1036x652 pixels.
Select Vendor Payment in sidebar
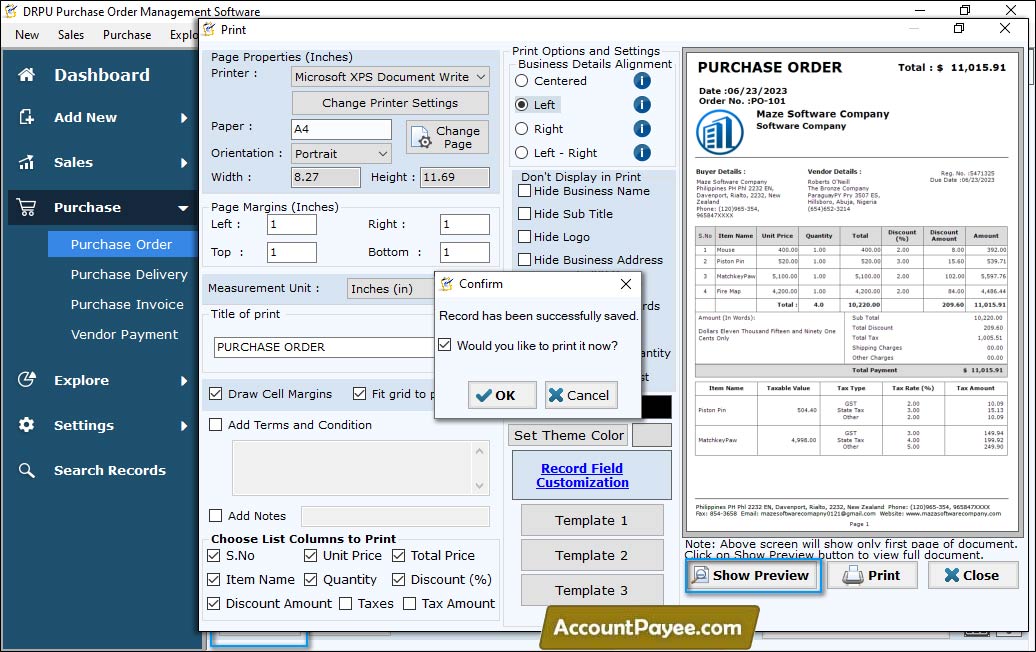click(x=124, y=334)
